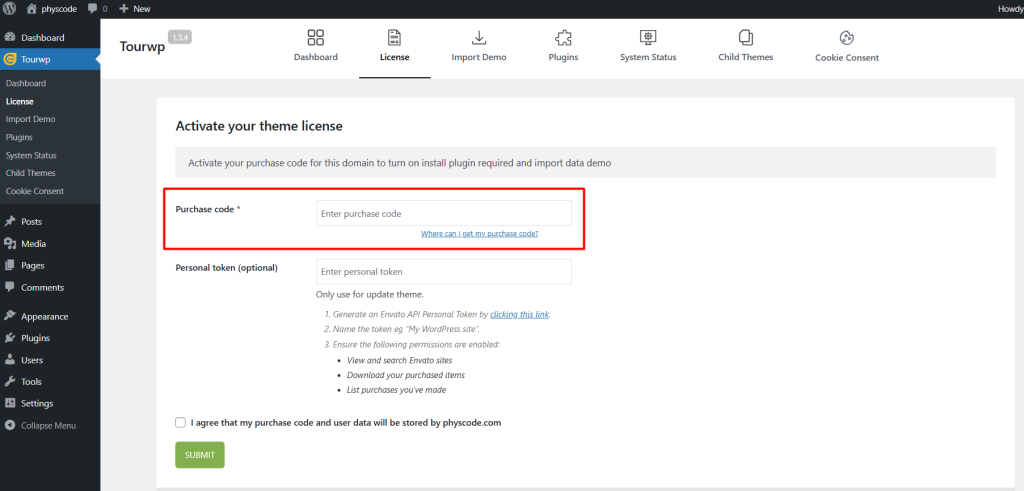
Task: Open Tourwp Dashboard submenu item
Action: (25, 84)
